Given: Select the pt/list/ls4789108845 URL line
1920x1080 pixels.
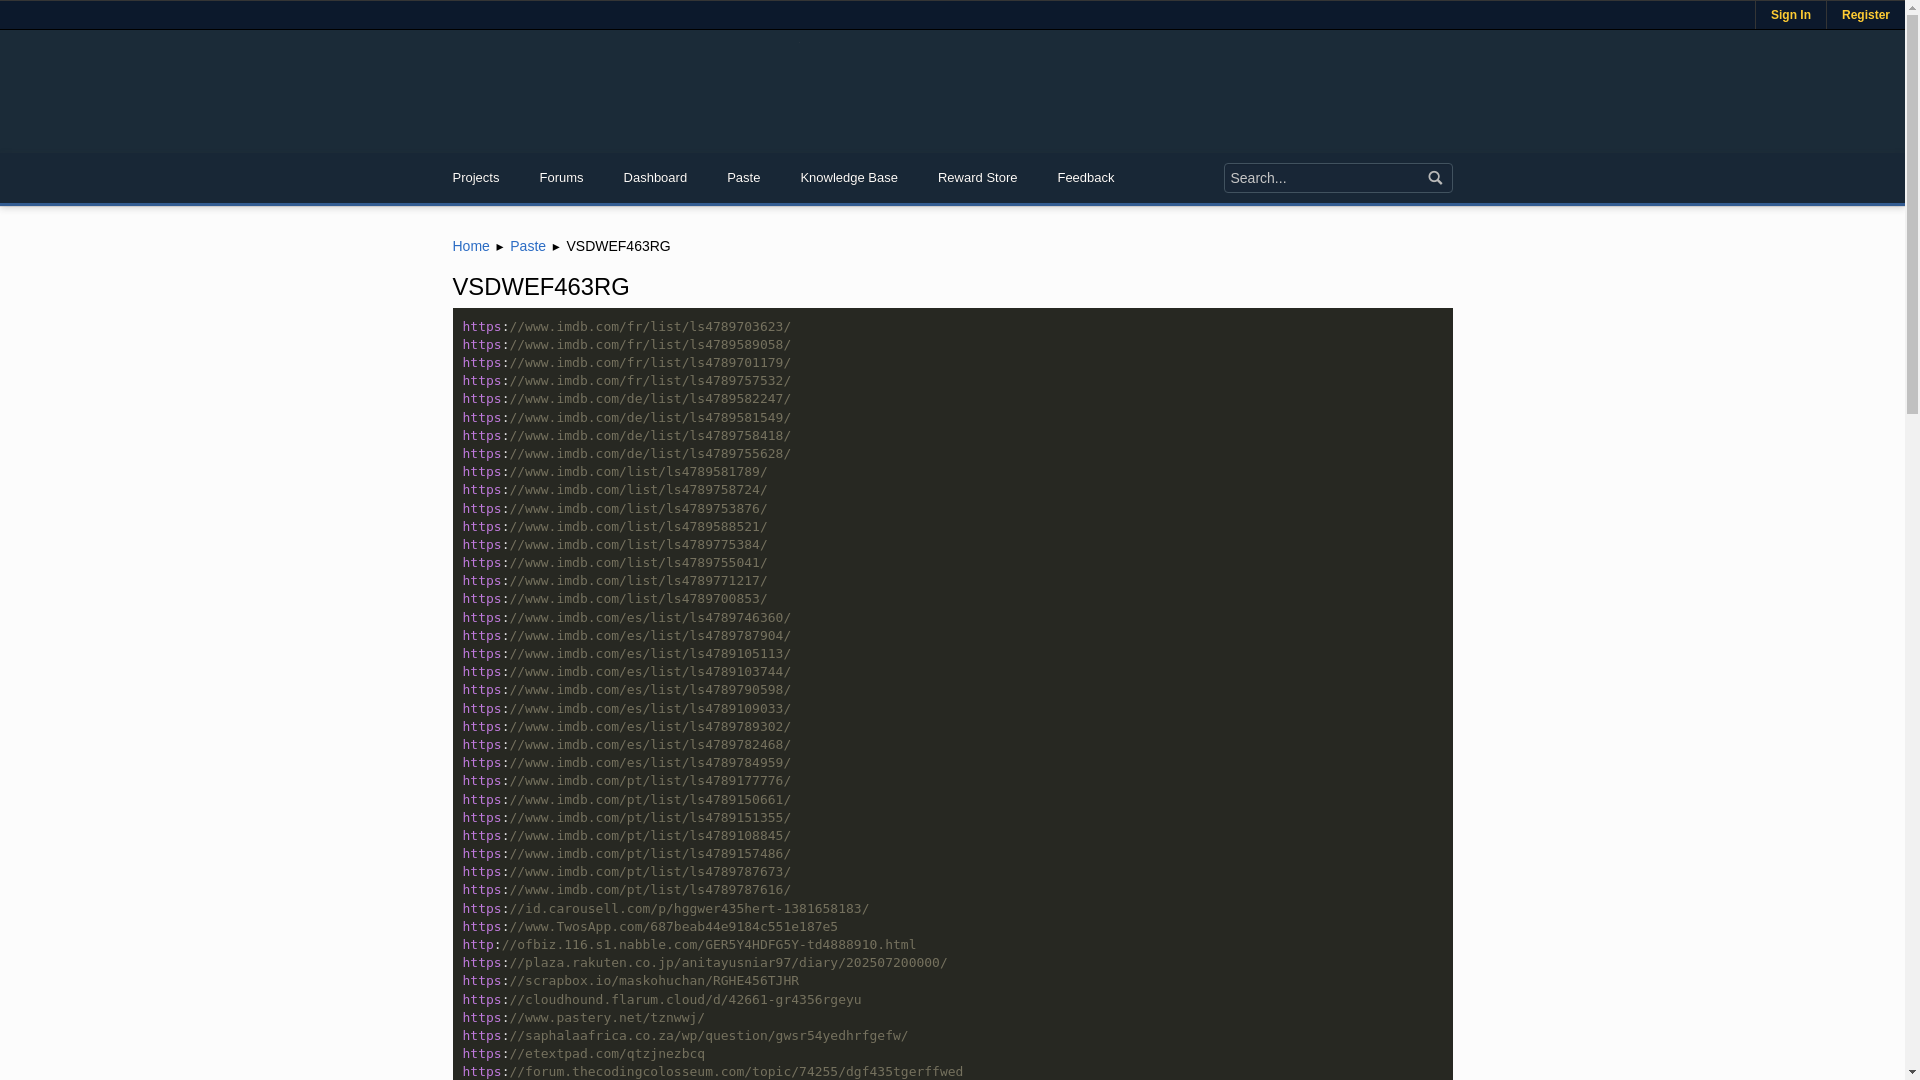Looking at the screenshot, I should (x=626, y=836).
